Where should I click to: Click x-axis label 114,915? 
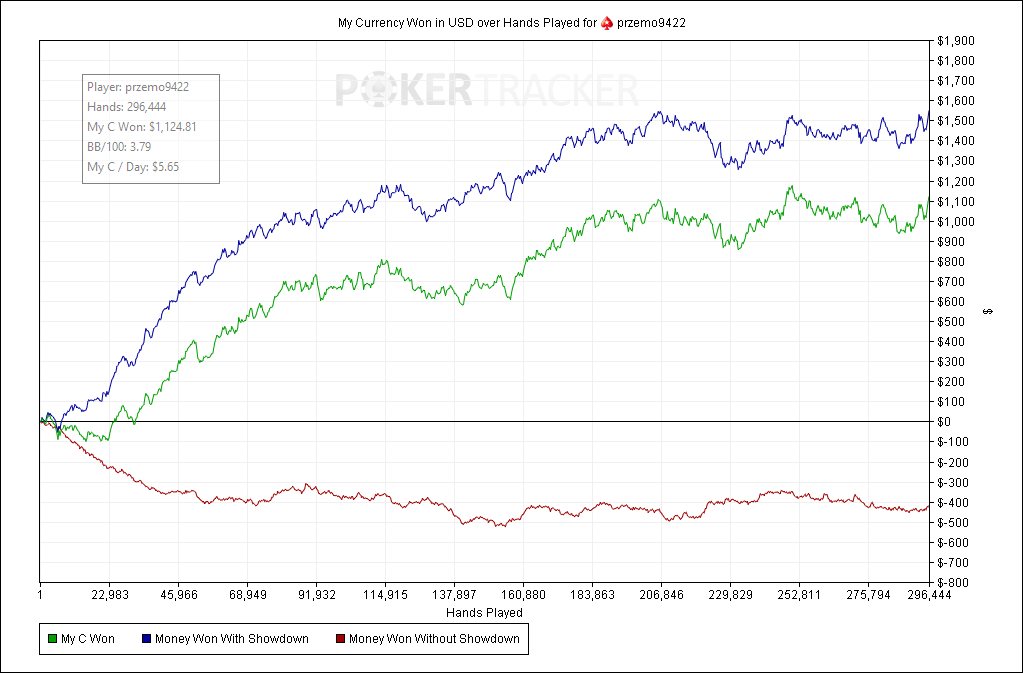(385, 595)
